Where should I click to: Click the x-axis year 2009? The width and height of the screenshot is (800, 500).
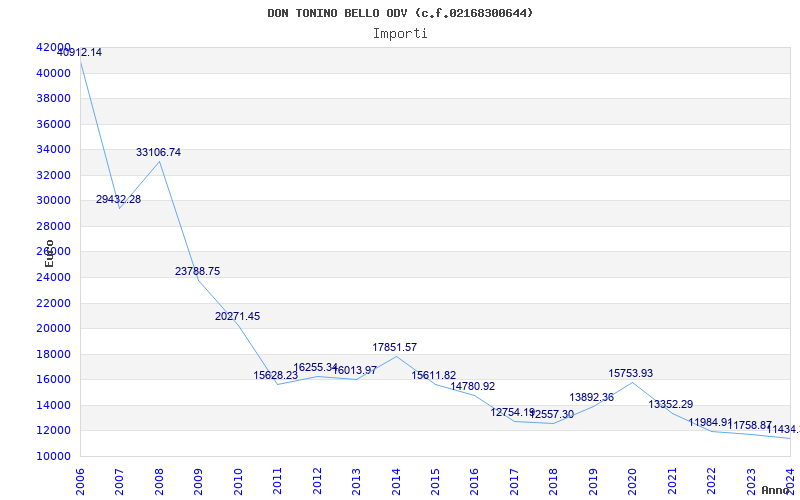198,482
